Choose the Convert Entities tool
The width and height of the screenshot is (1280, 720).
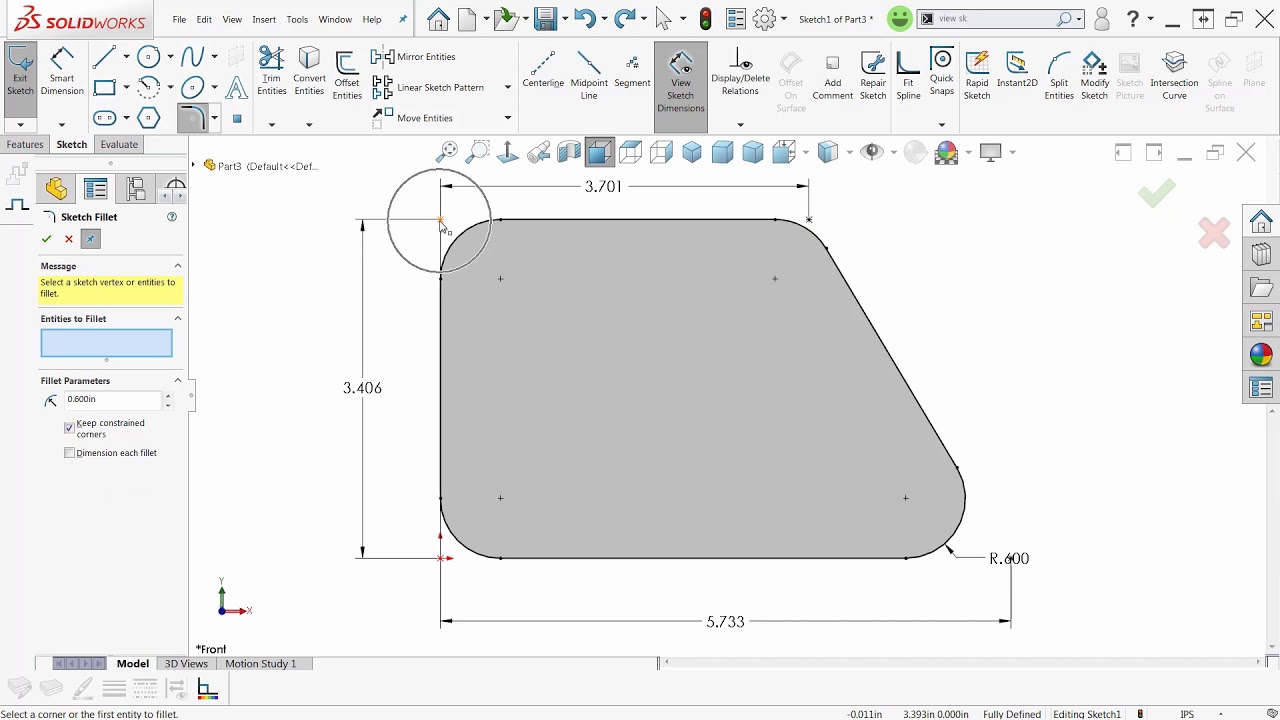tap(309, 72)
